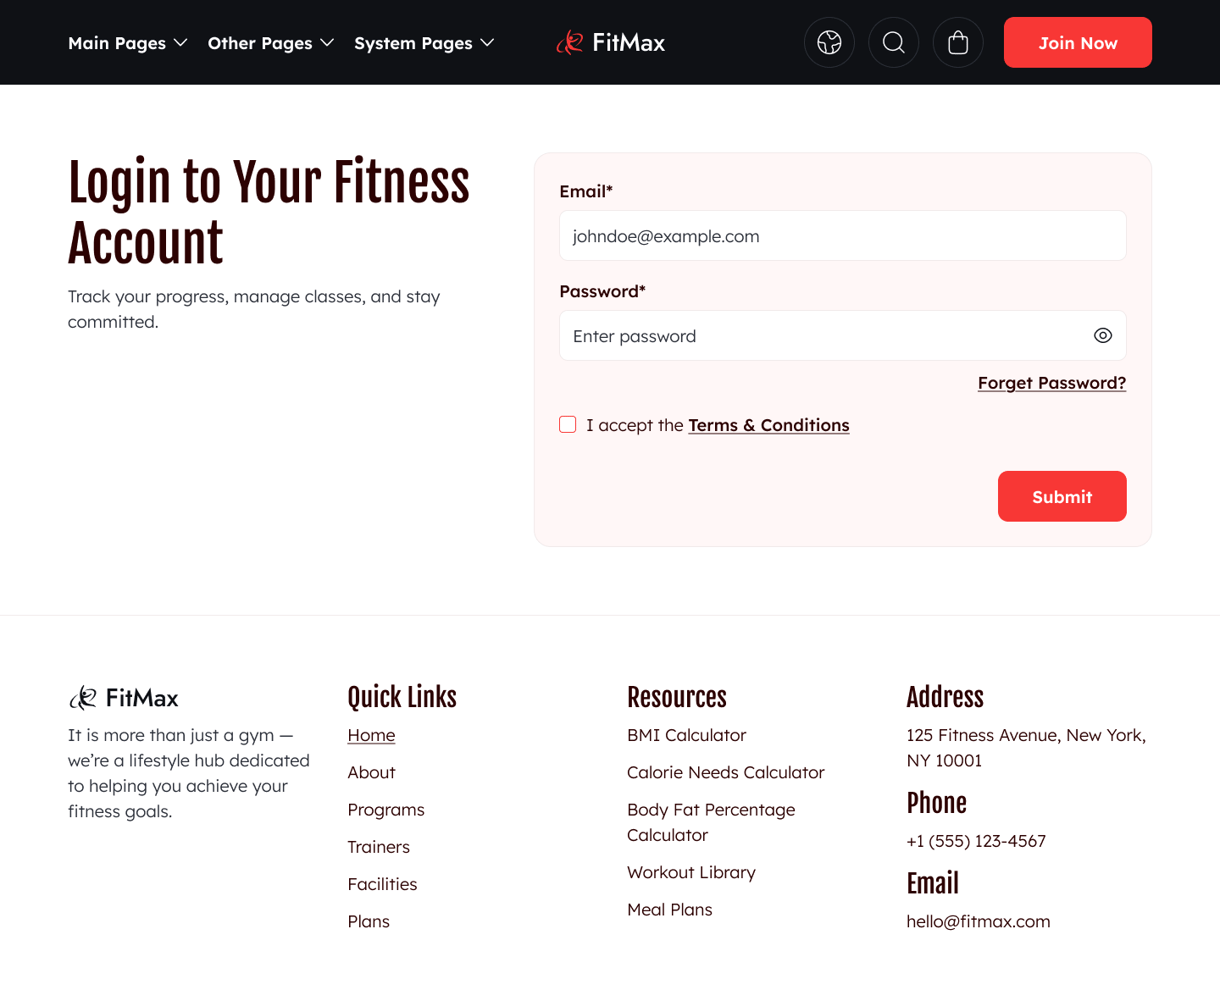
Task: Submit the login form
Action: (x=1062, y=496)
